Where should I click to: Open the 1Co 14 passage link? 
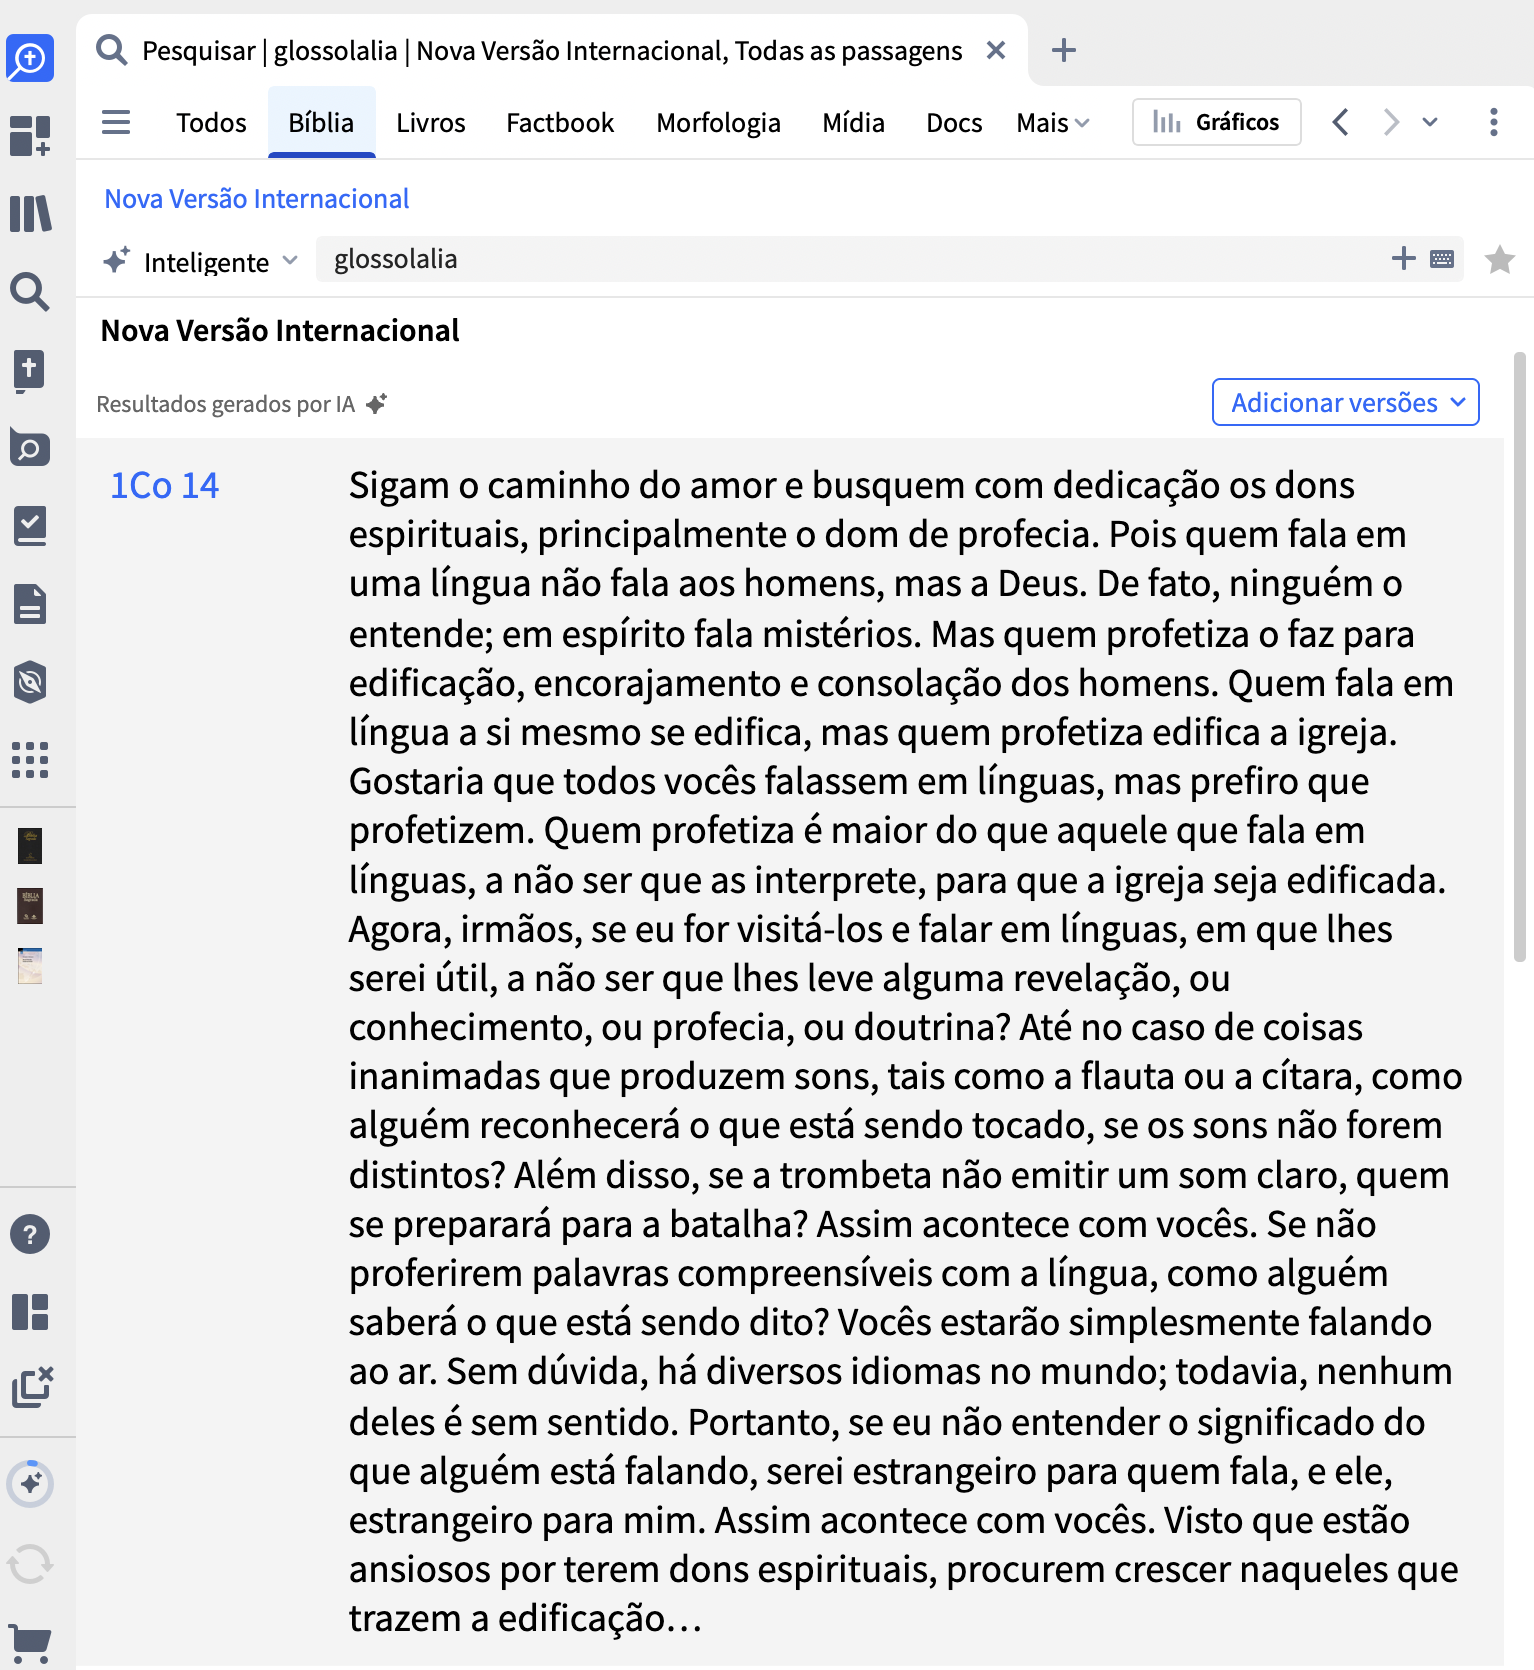tap(164, 485)
